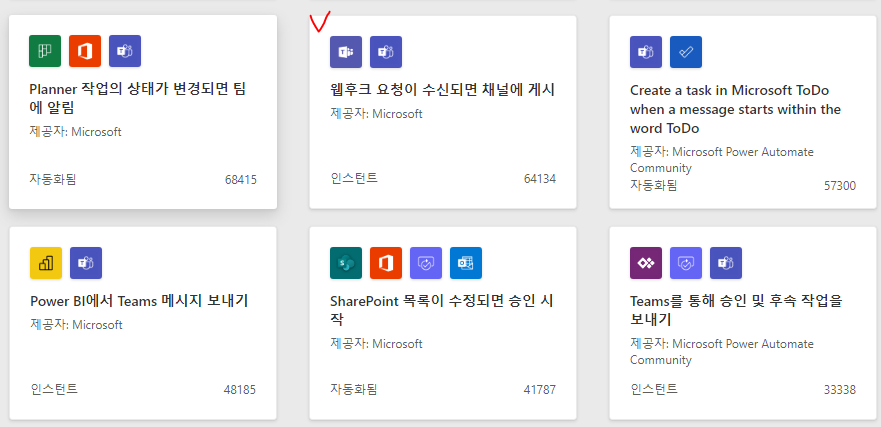Click provider text on the Microsoft ToDo card

coord(721,160)
